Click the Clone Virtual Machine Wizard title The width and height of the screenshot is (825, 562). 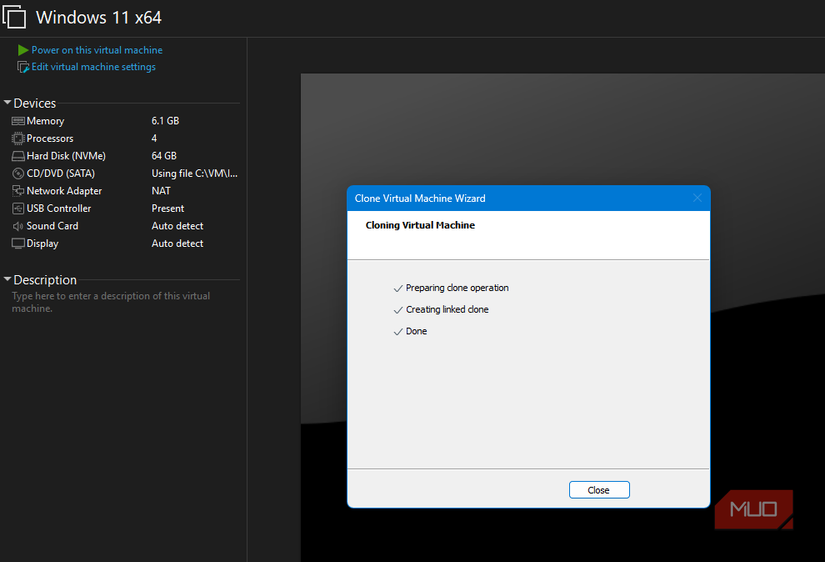[x=420, y=198]
